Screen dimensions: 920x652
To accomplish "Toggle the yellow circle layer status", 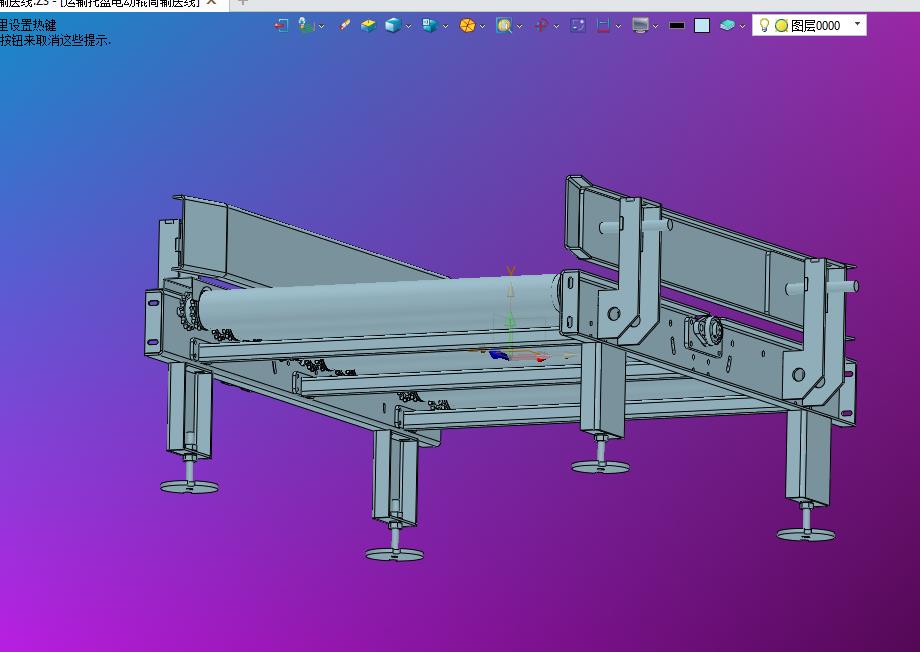I will [x=782, y=26].
